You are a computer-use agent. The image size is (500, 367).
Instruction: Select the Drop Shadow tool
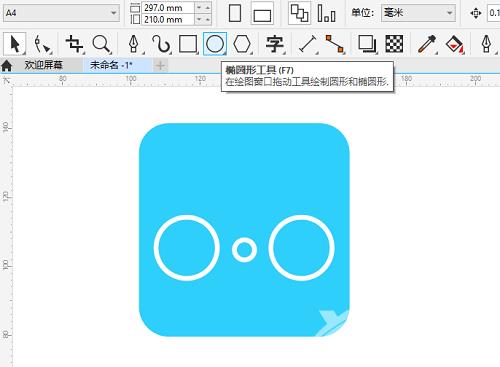click(367, 44)
